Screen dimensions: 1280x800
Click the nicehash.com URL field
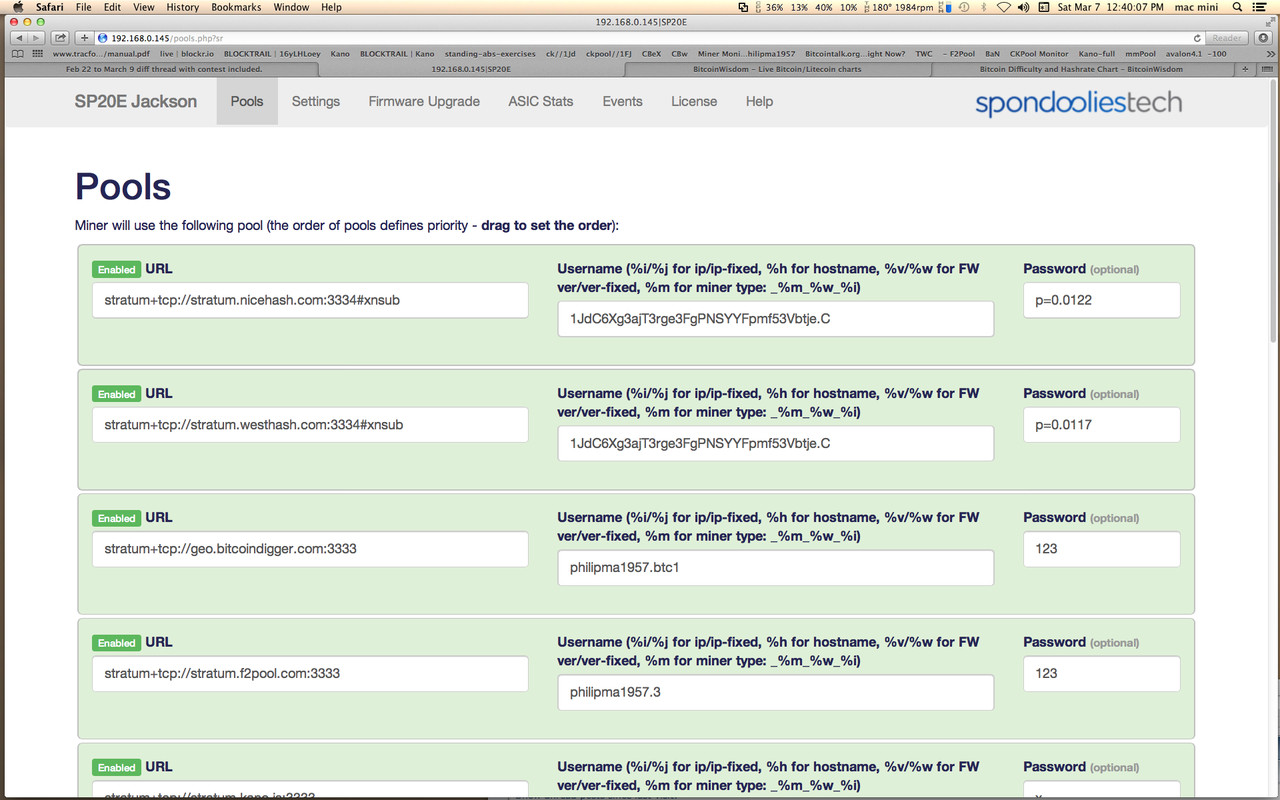(310, 300)
